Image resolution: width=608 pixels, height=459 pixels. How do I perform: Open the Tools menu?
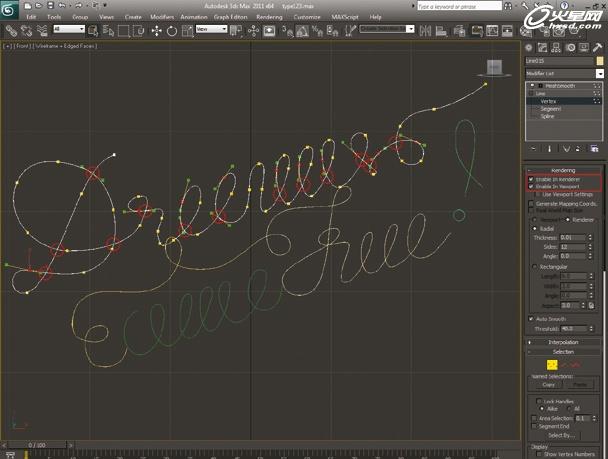click(54, 17)
